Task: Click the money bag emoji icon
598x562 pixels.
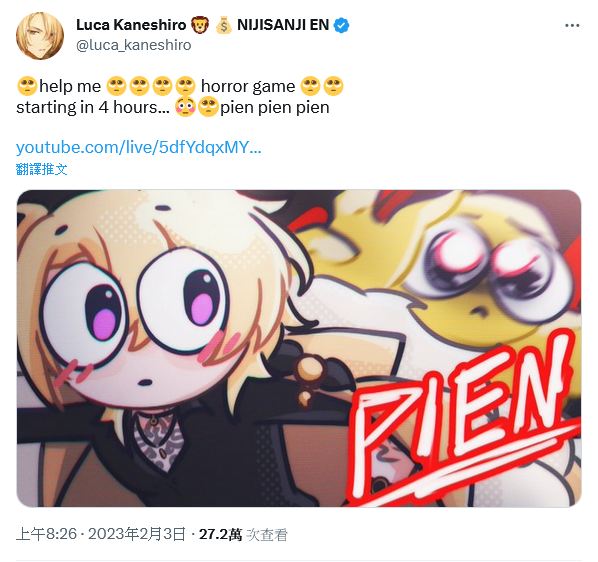Action: click(223, 26)
